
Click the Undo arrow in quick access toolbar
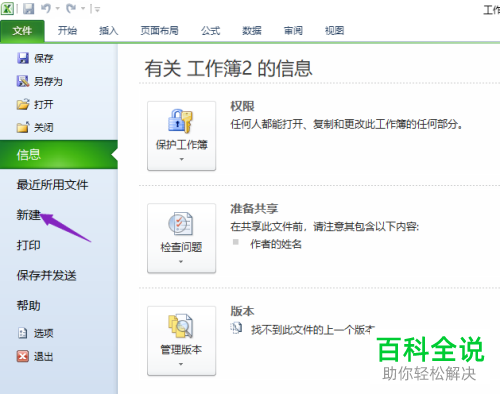(x=46, y=8)
